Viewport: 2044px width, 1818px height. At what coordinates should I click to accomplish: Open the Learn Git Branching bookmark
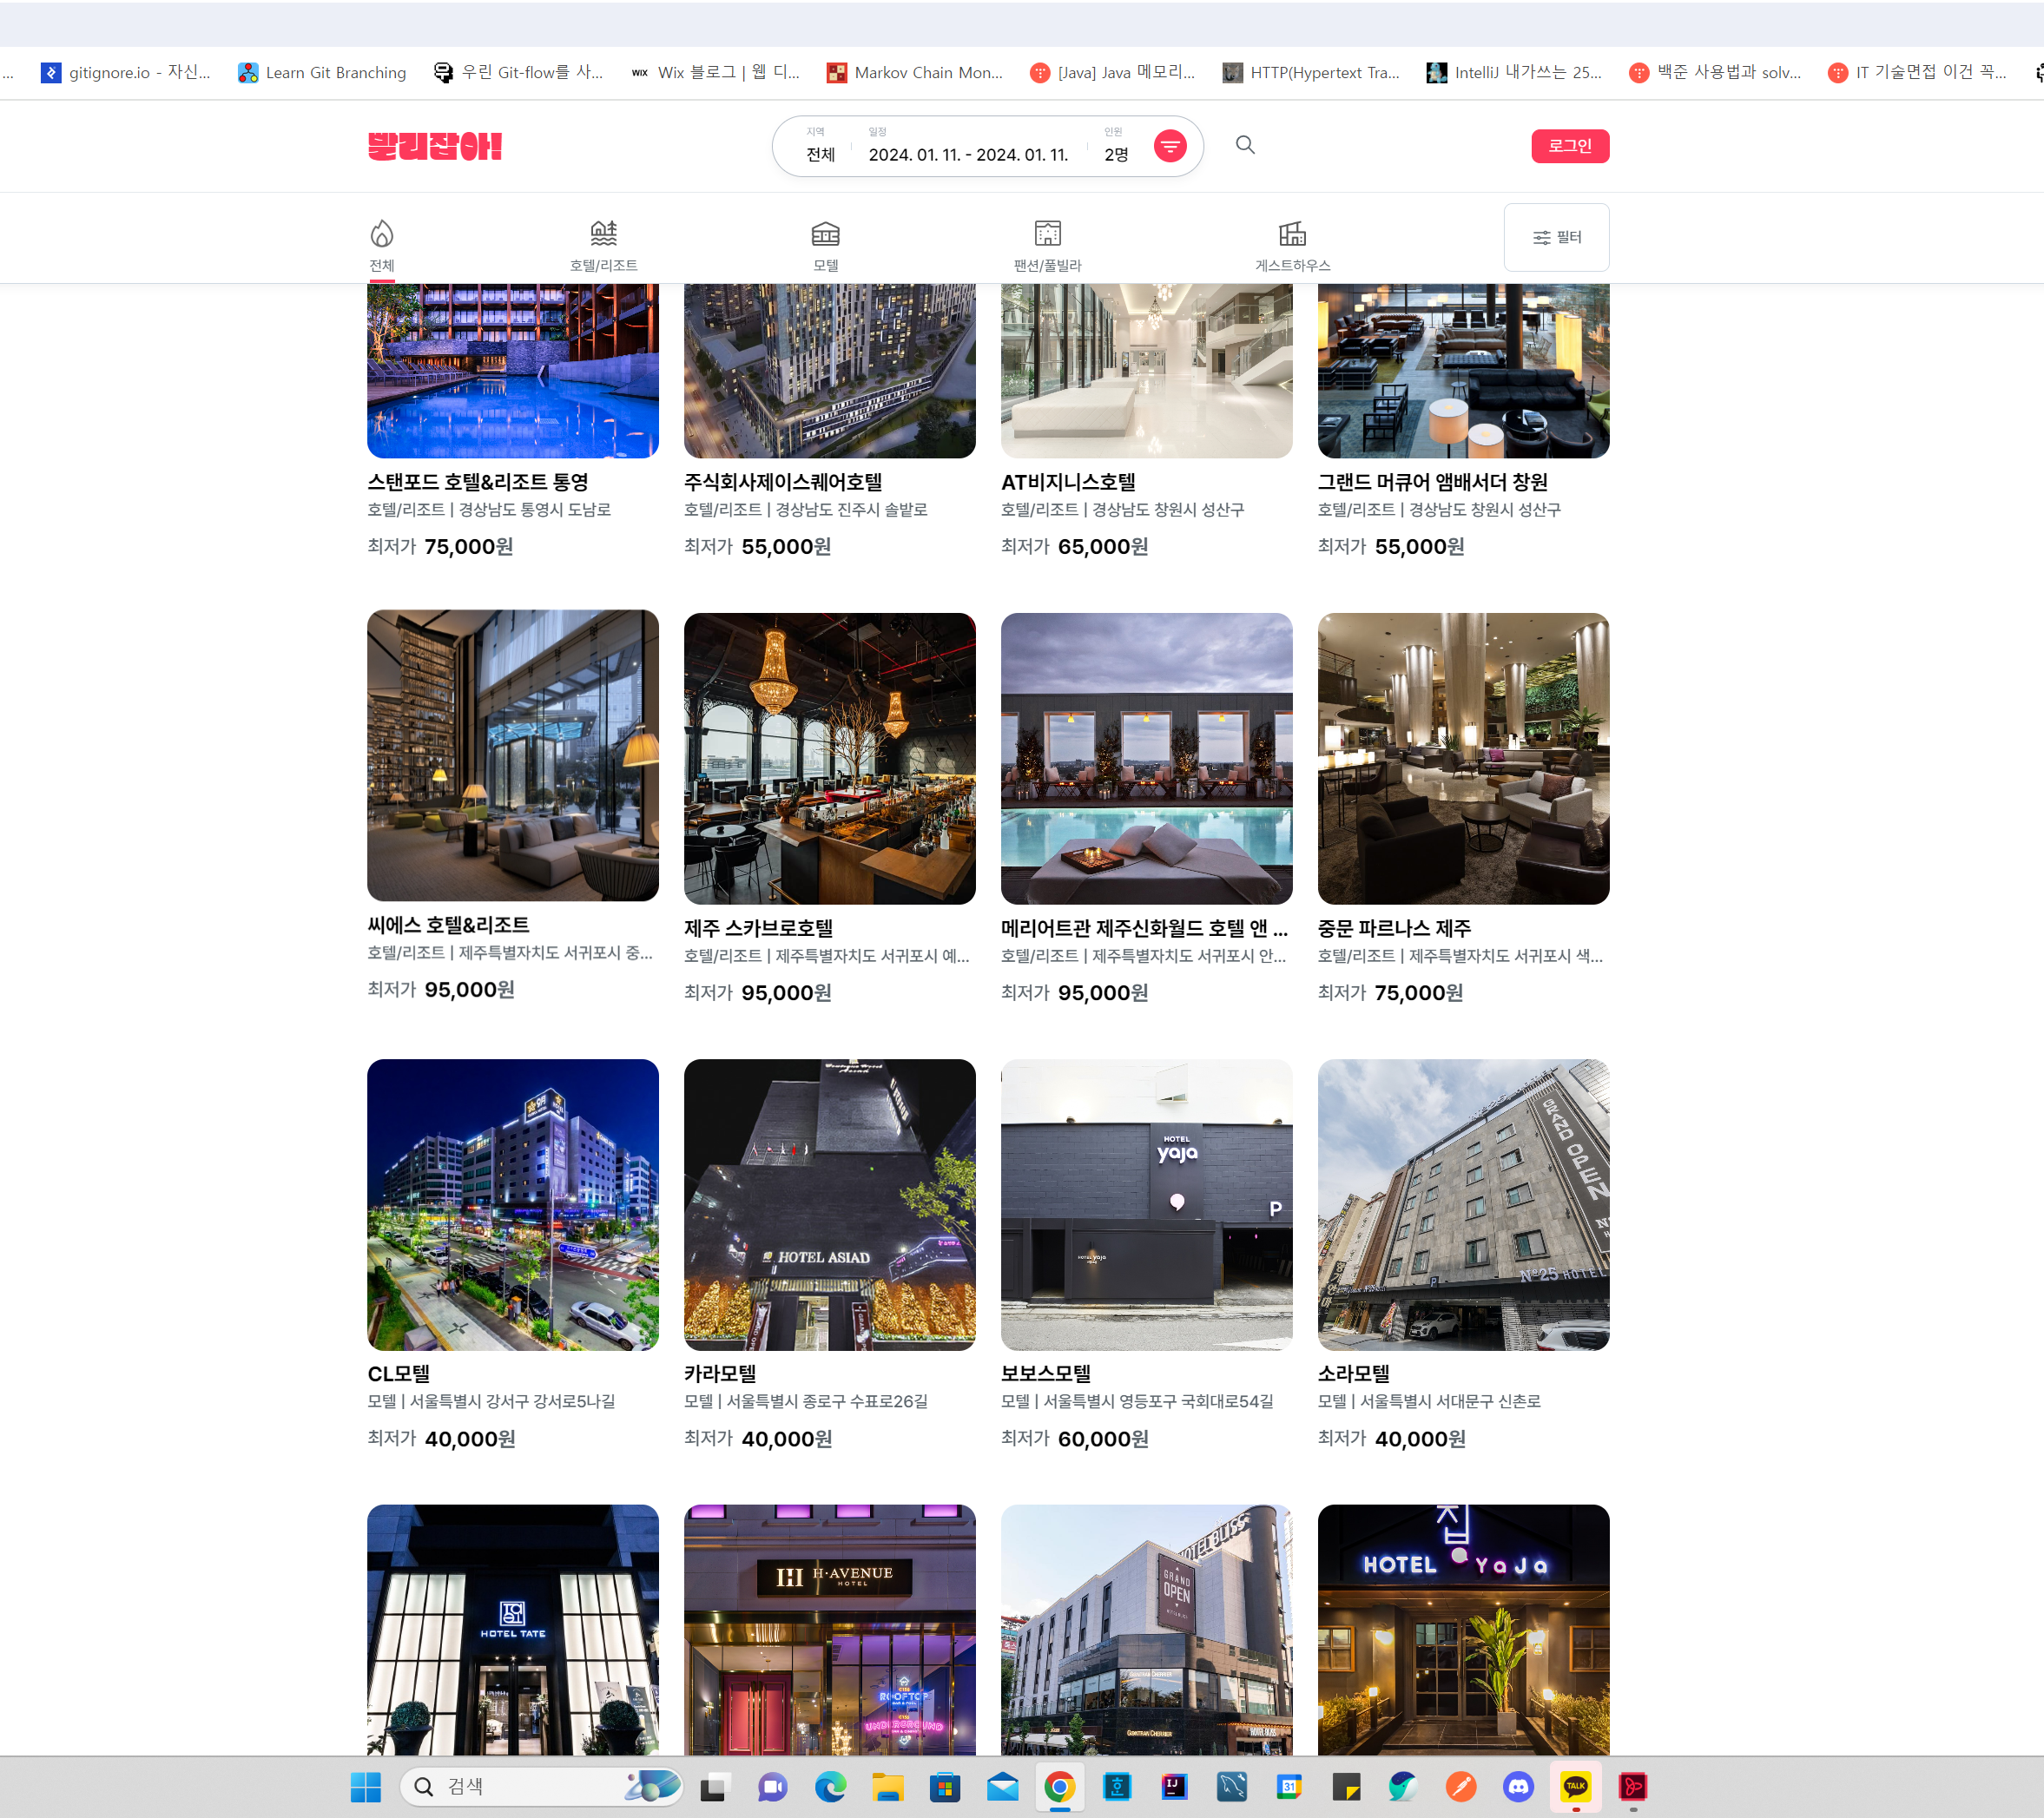coord(322,72)
